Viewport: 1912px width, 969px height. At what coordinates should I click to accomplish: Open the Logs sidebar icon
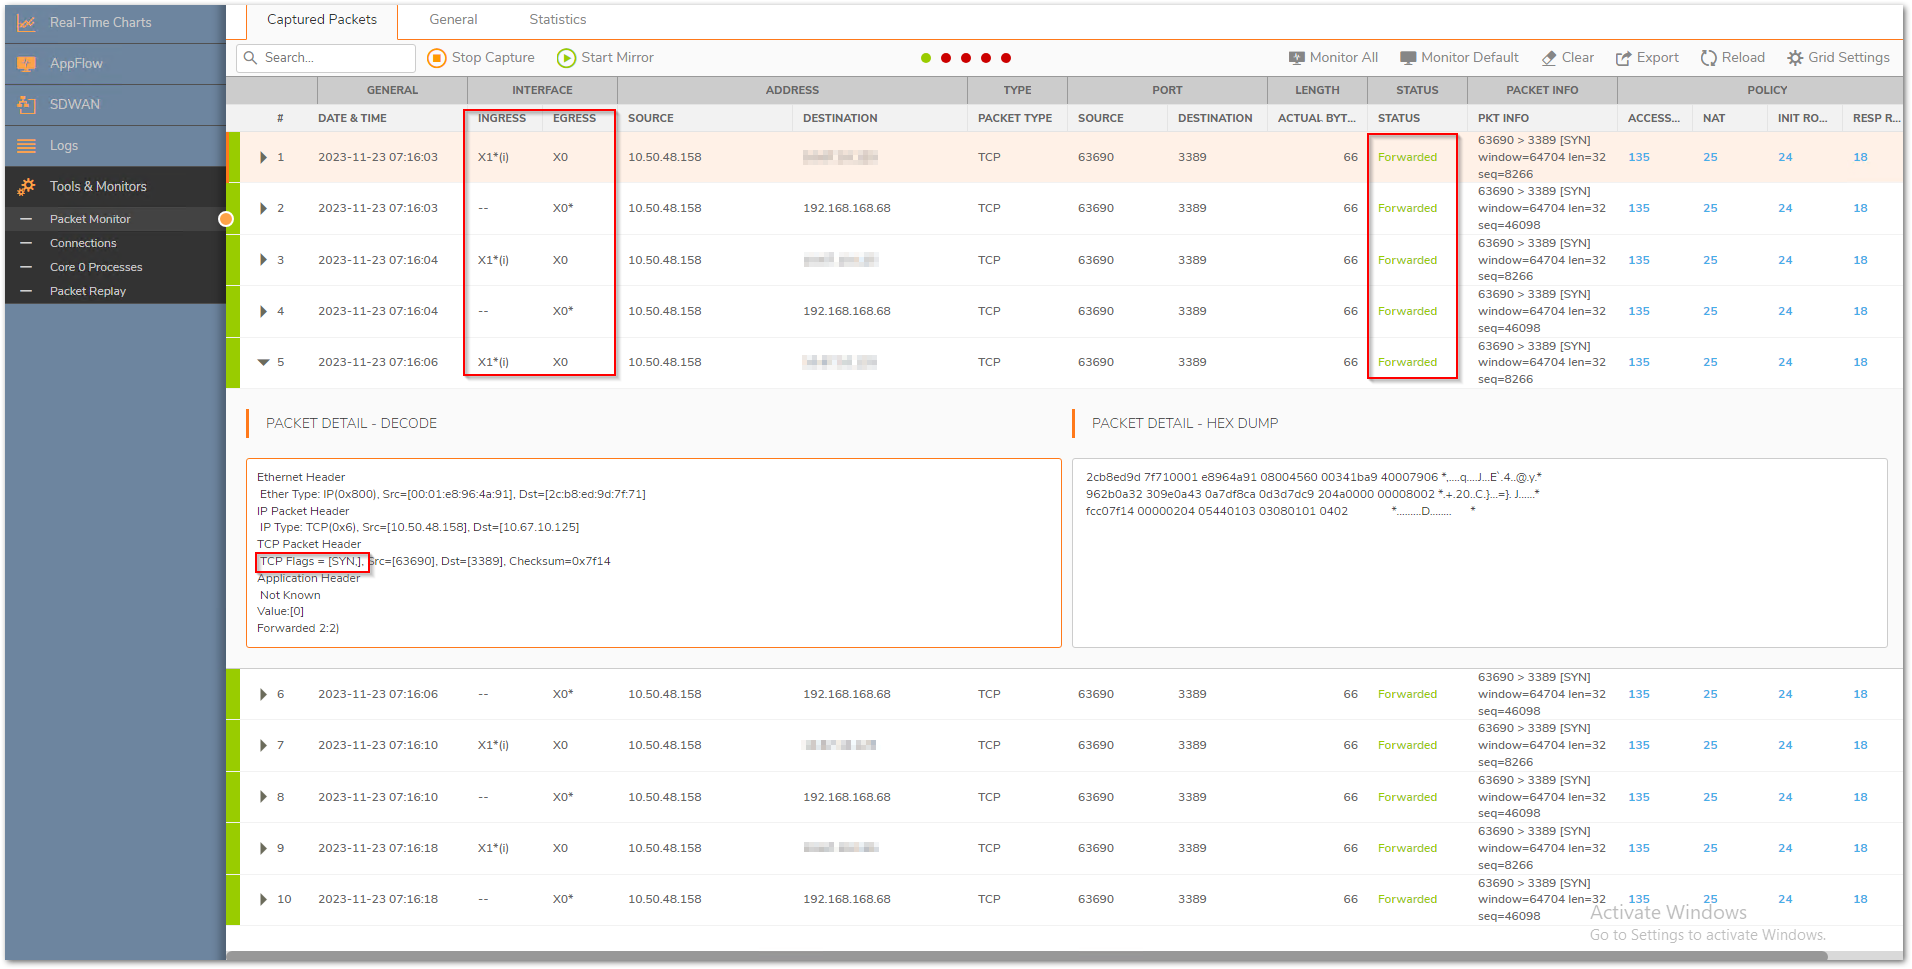27,145
